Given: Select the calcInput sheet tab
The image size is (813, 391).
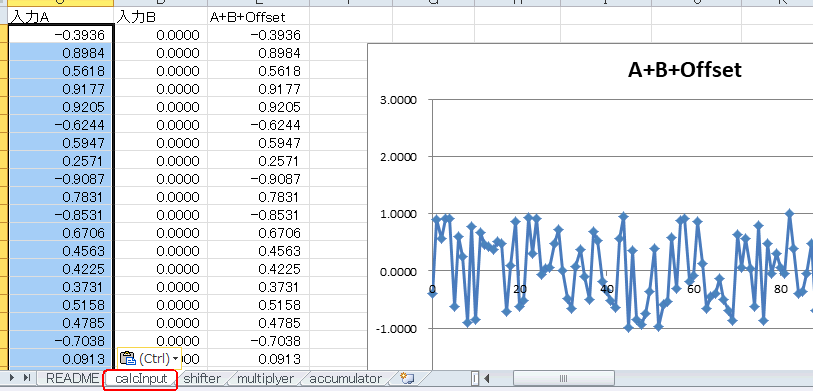Looking at the screenshot, I should pyautogui.click(x=141, y=379).
